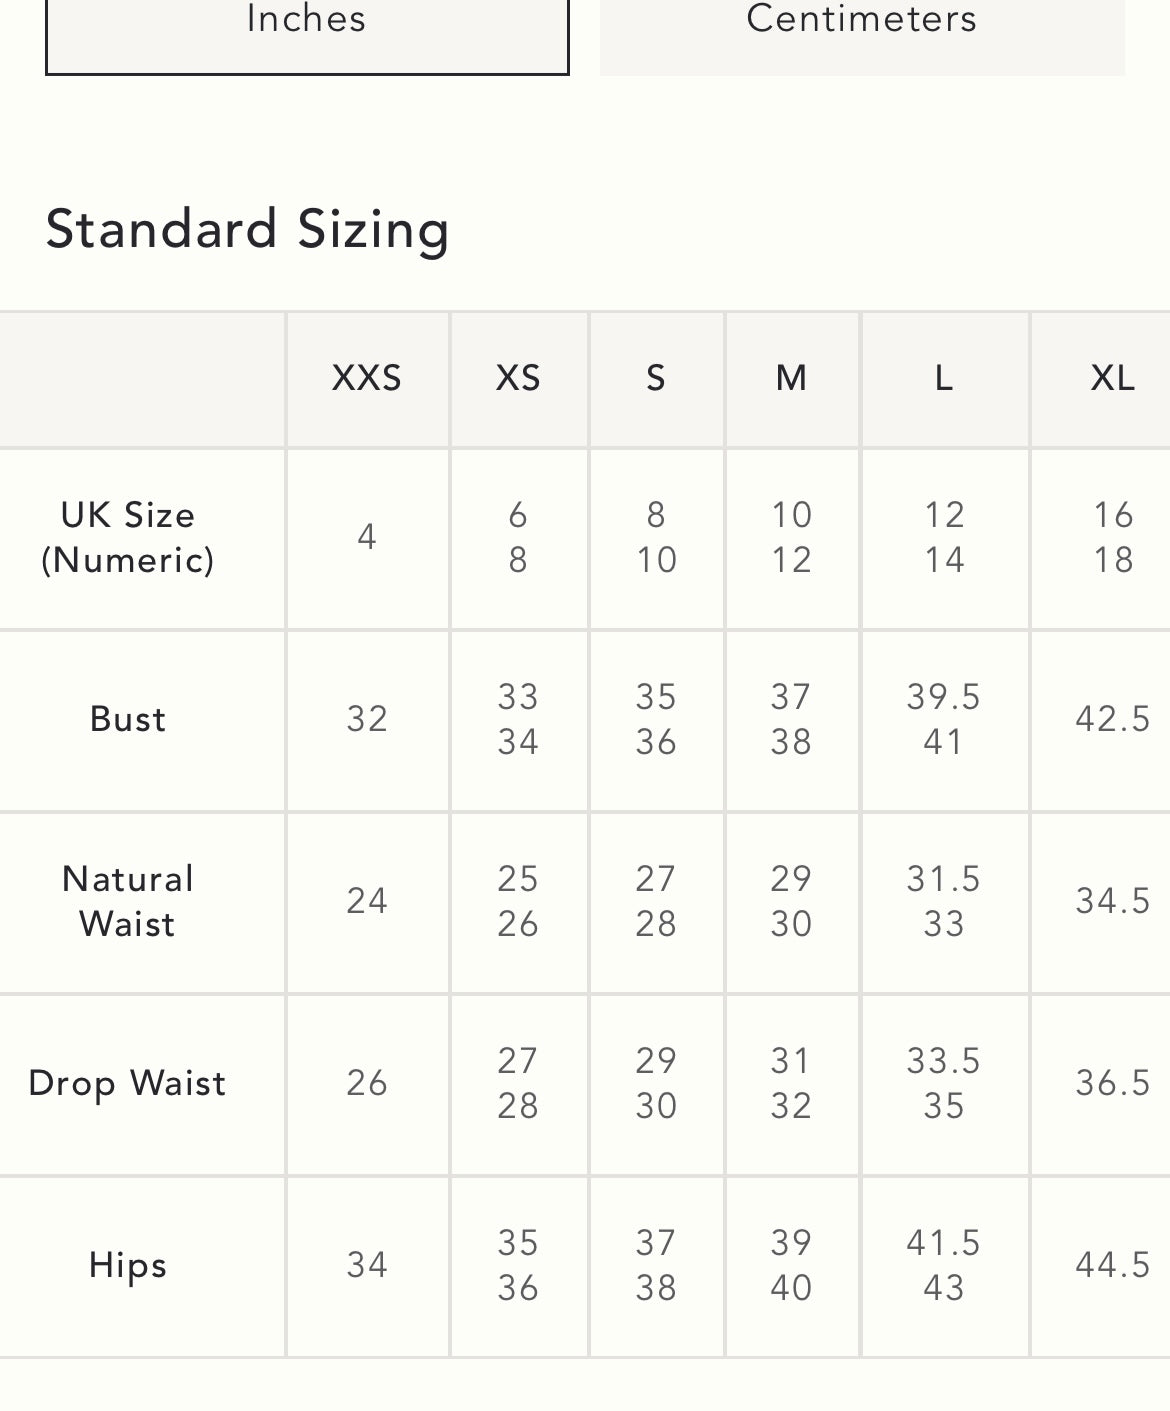Image resolution: width=1170 pixels, height=1411 pixels.
Task: Click the XL natural waist value 34.5
Action: point(1112,901)
